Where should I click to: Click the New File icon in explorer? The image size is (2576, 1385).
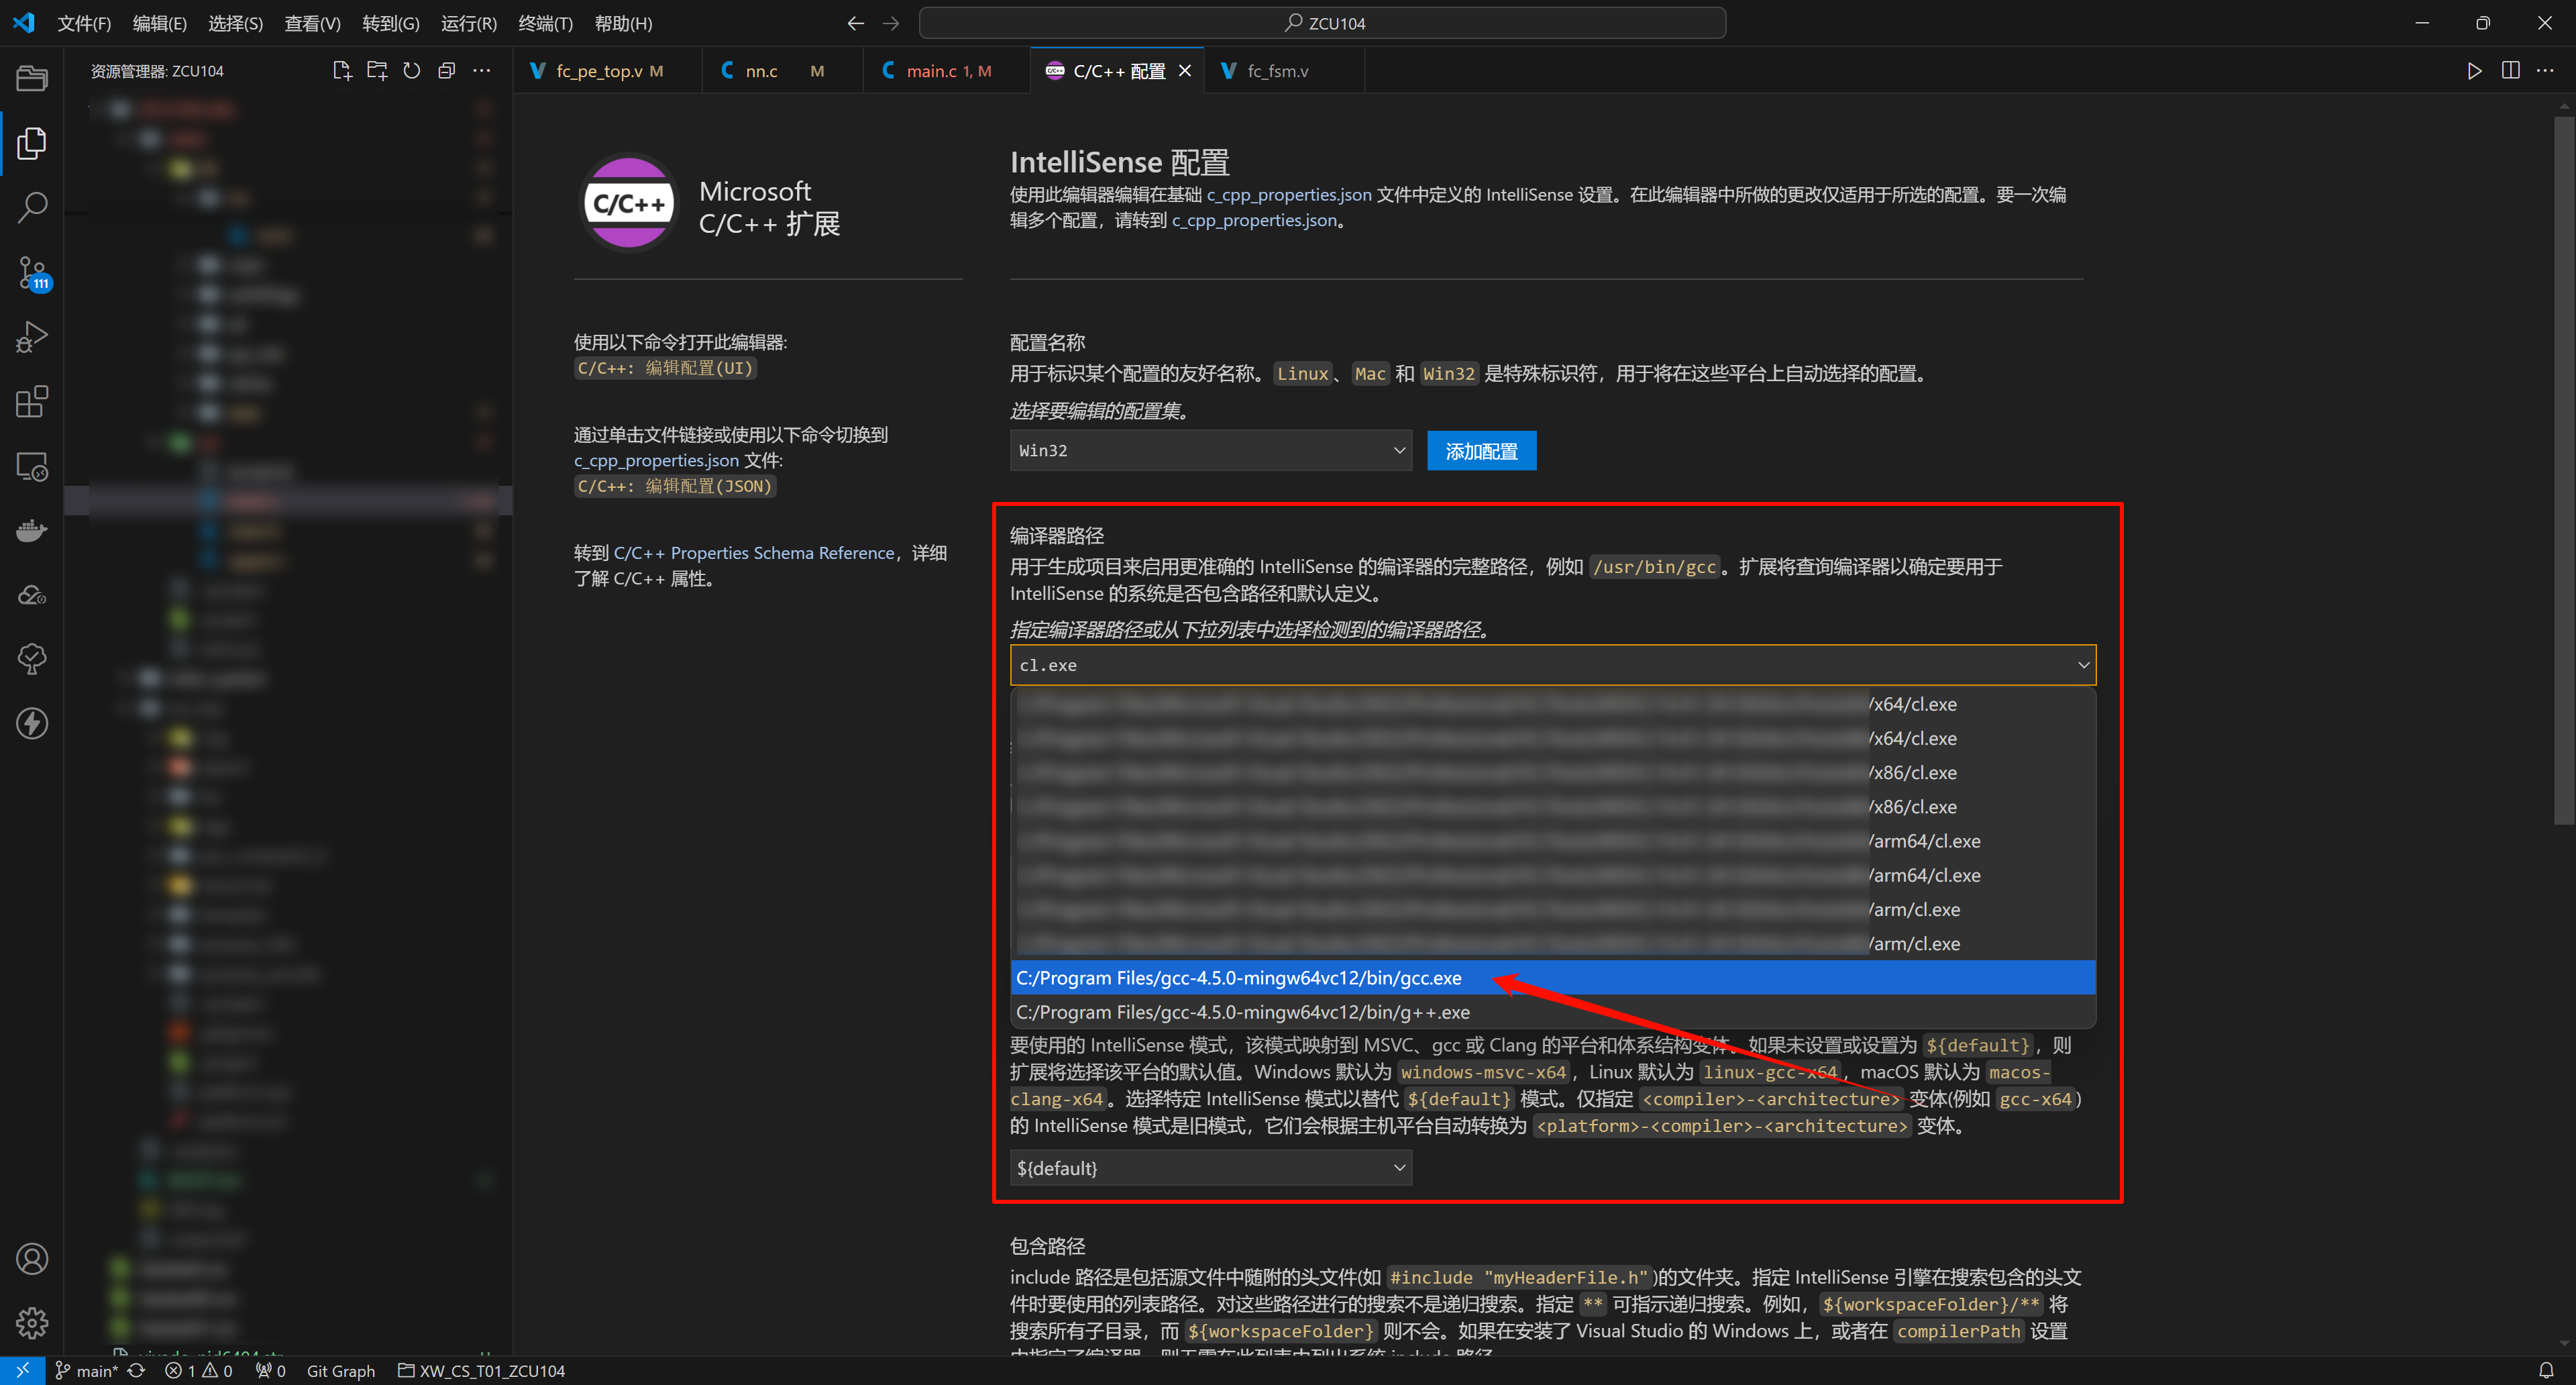coord(342,71)
